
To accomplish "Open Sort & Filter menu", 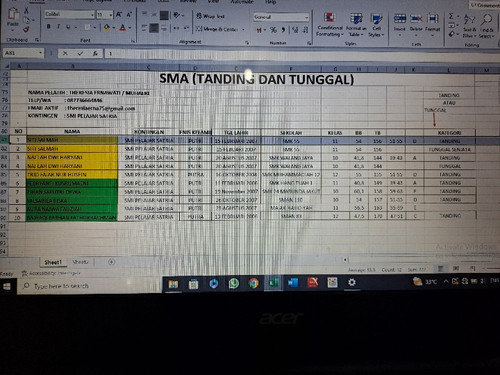I will [x=469, y=25].
